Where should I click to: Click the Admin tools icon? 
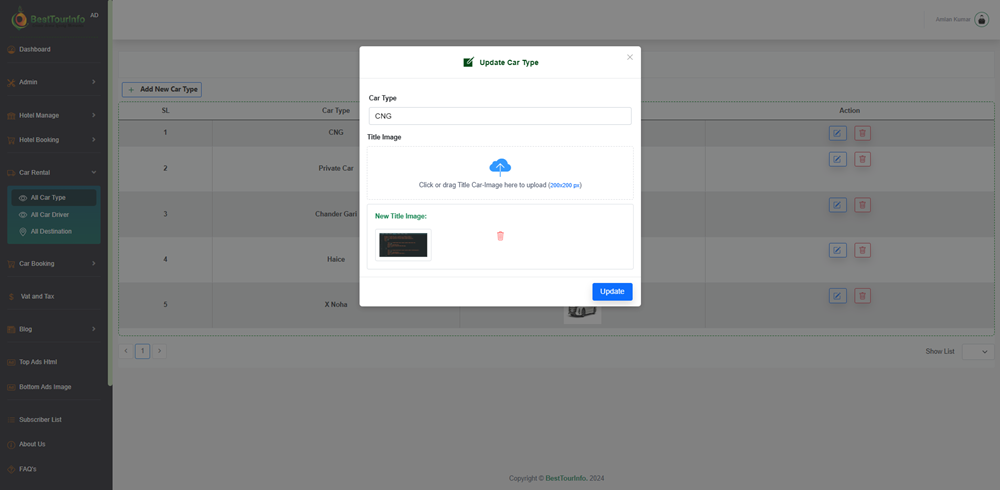click(11, 82)
